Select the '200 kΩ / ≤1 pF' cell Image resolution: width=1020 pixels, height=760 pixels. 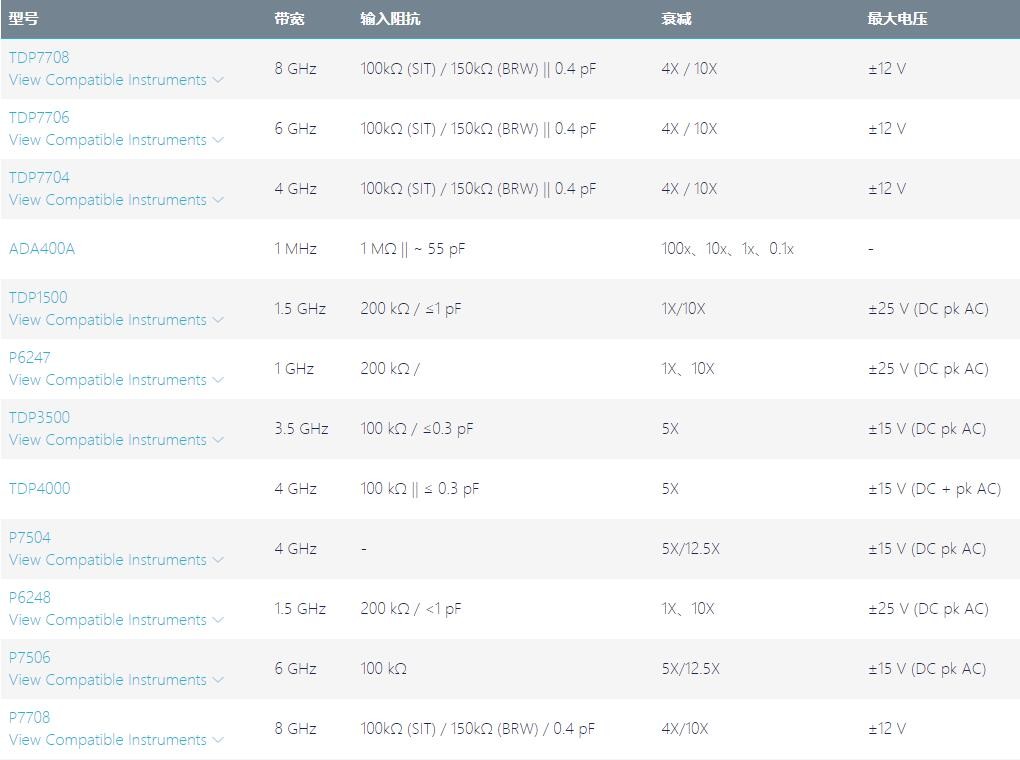click(411, 309)
